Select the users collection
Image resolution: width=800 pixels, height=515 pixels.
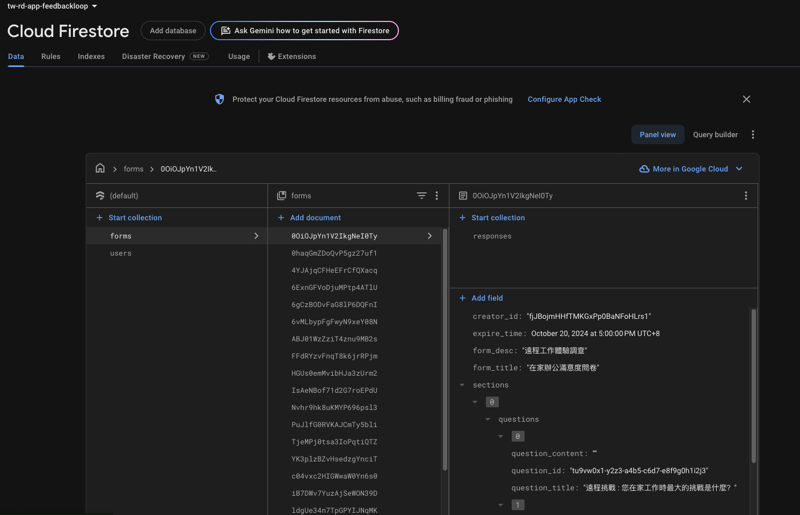(x=121, y=253)
